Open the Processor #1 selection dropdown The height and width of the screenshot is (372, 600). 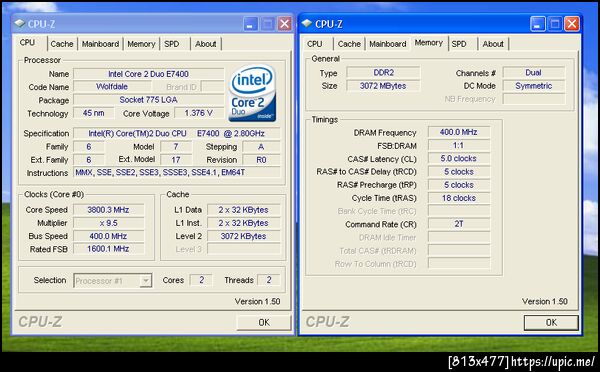pyautogui.click(x=145, y=281)
